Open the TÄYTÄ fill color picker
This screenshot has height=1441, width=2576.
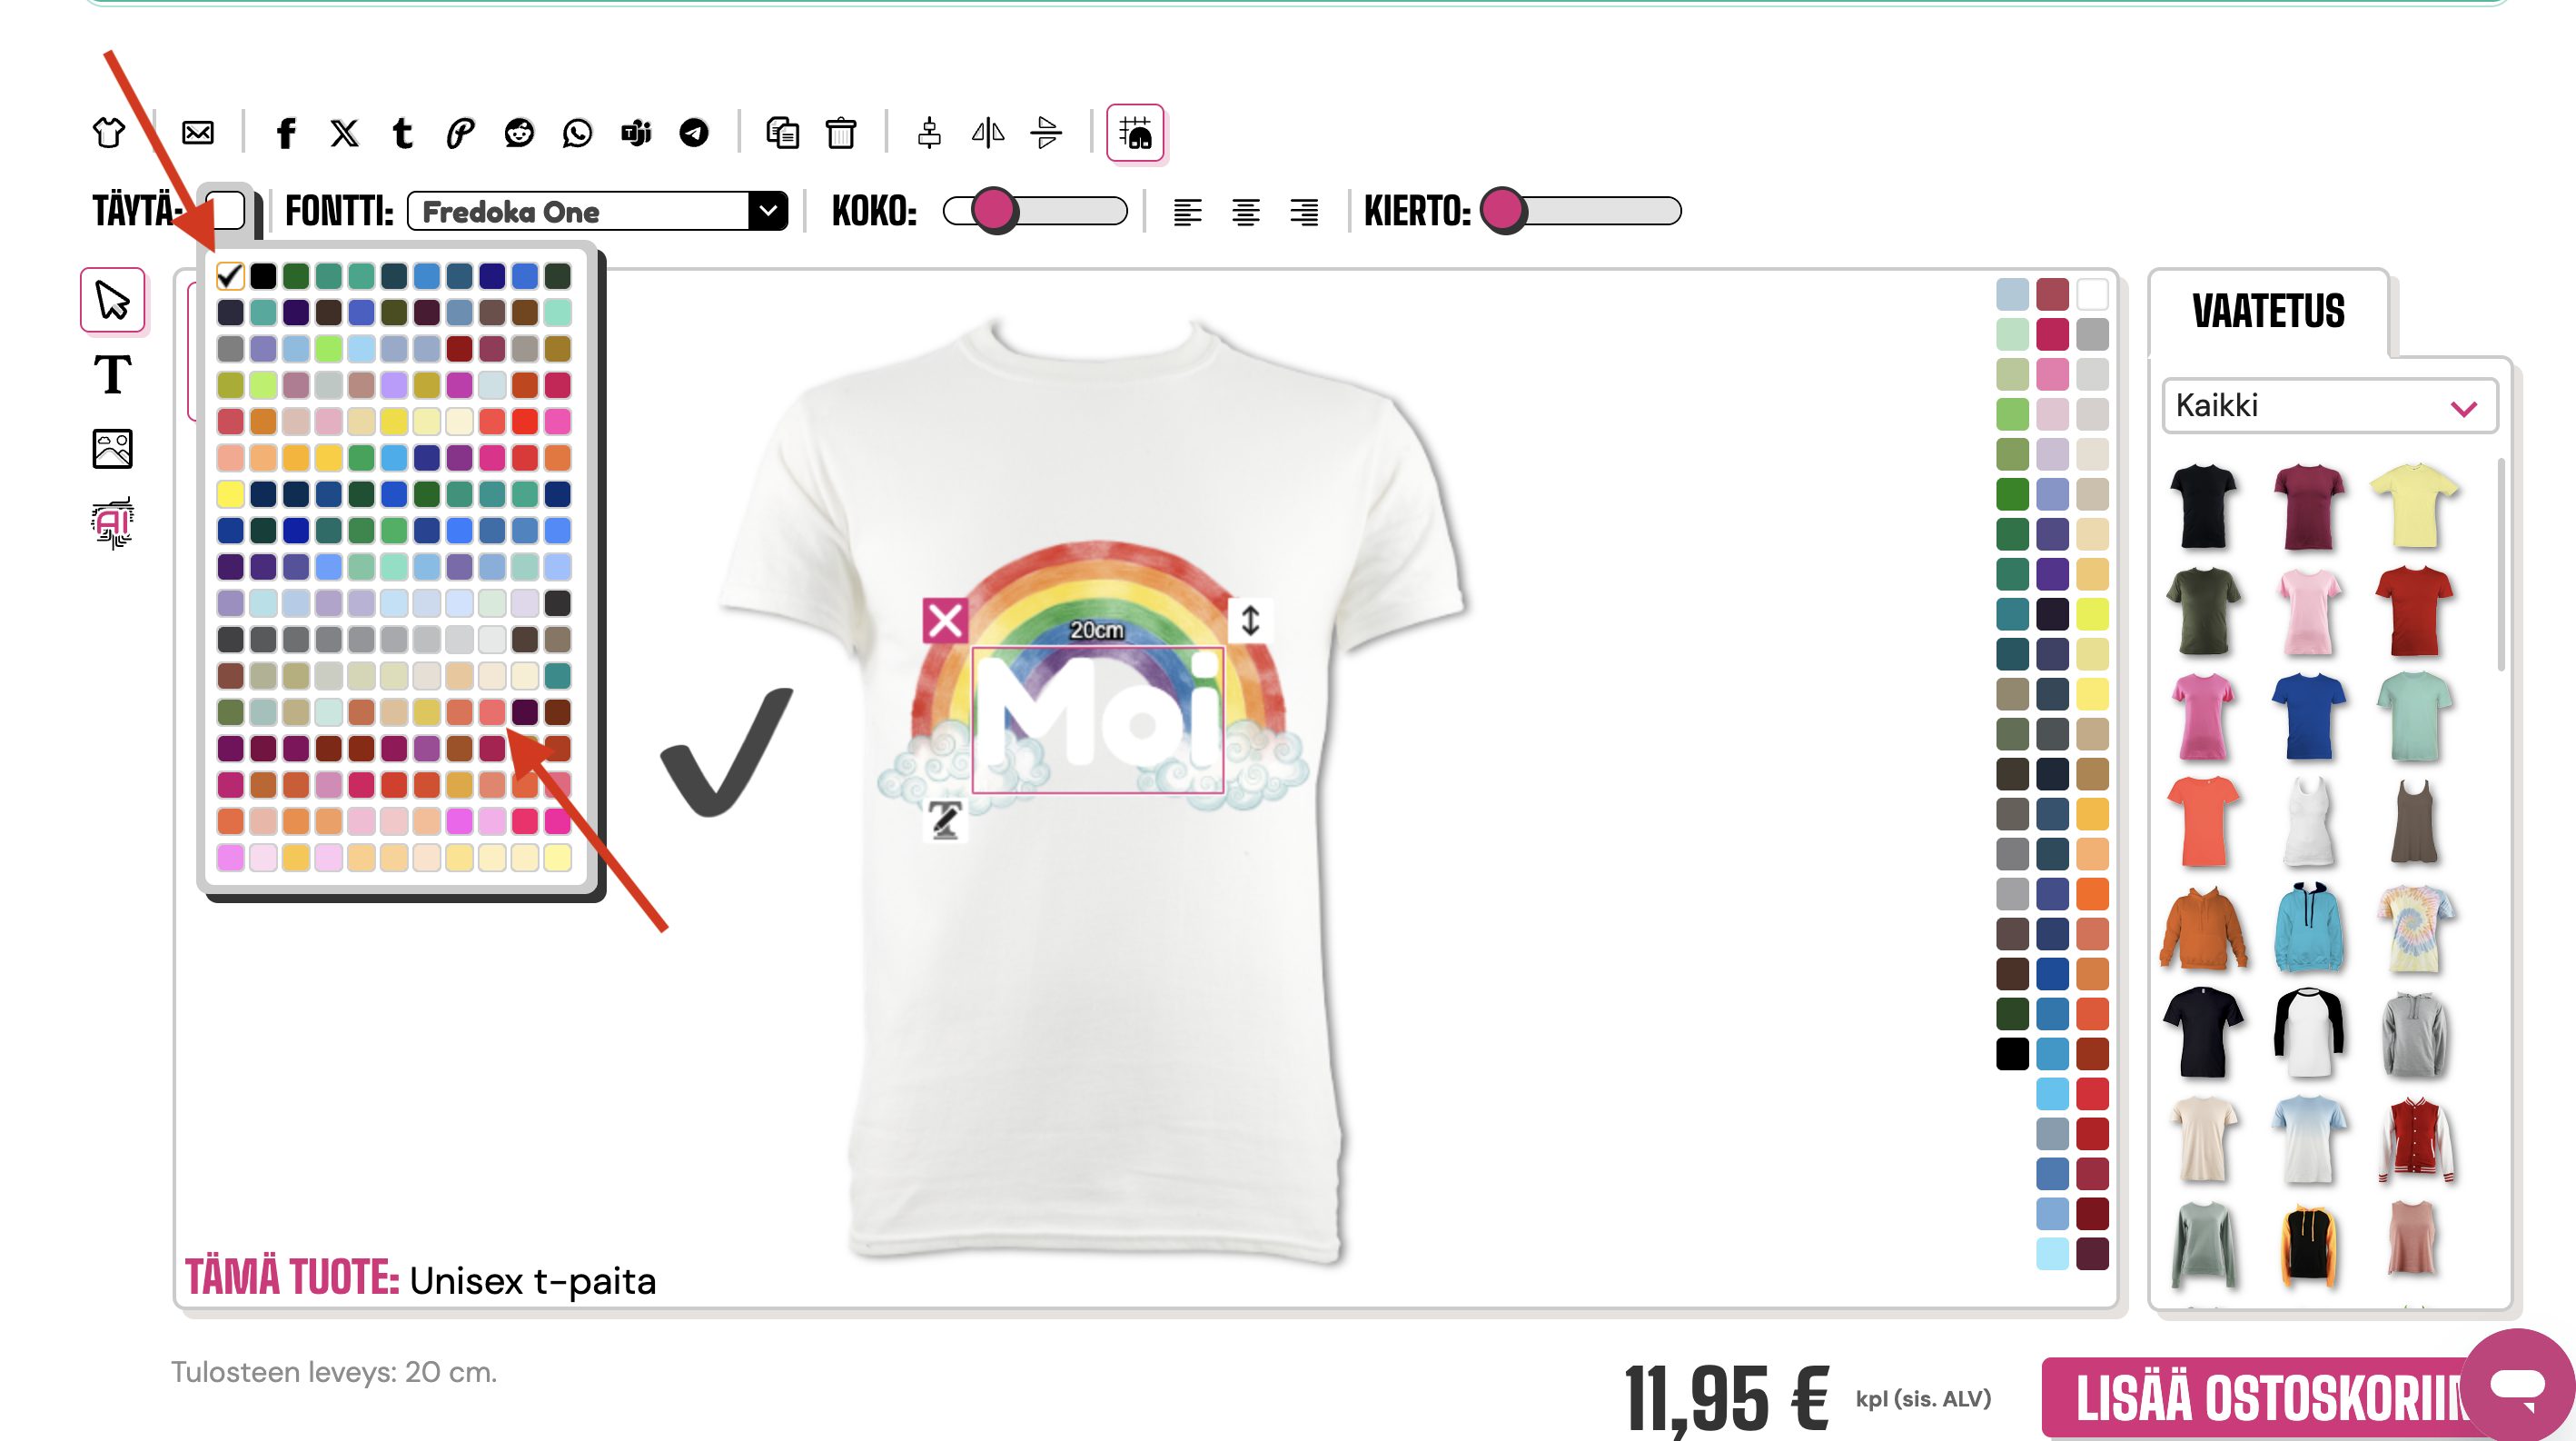226,210
